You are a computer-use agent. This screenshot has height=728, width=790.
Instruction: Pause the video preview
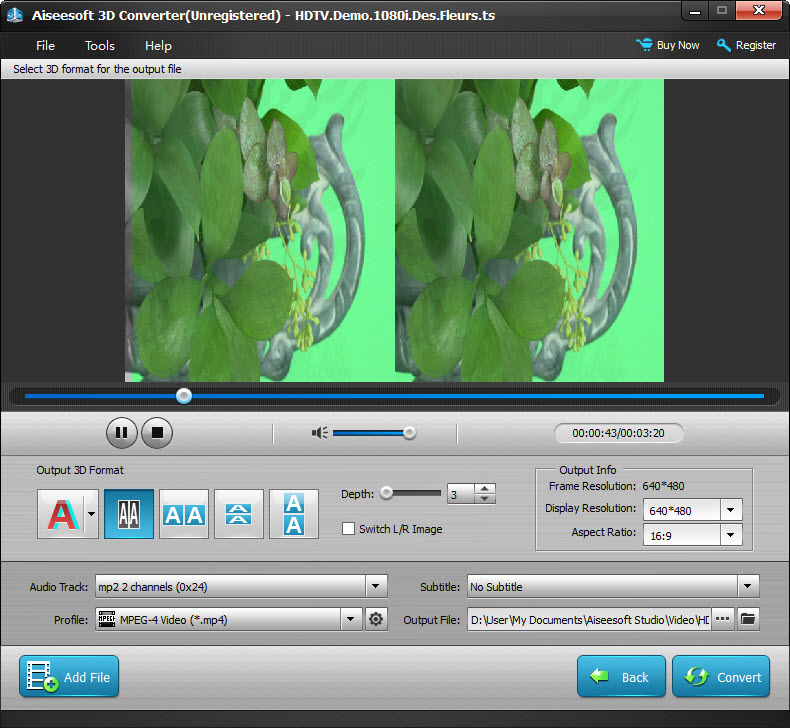coord(121,433)
